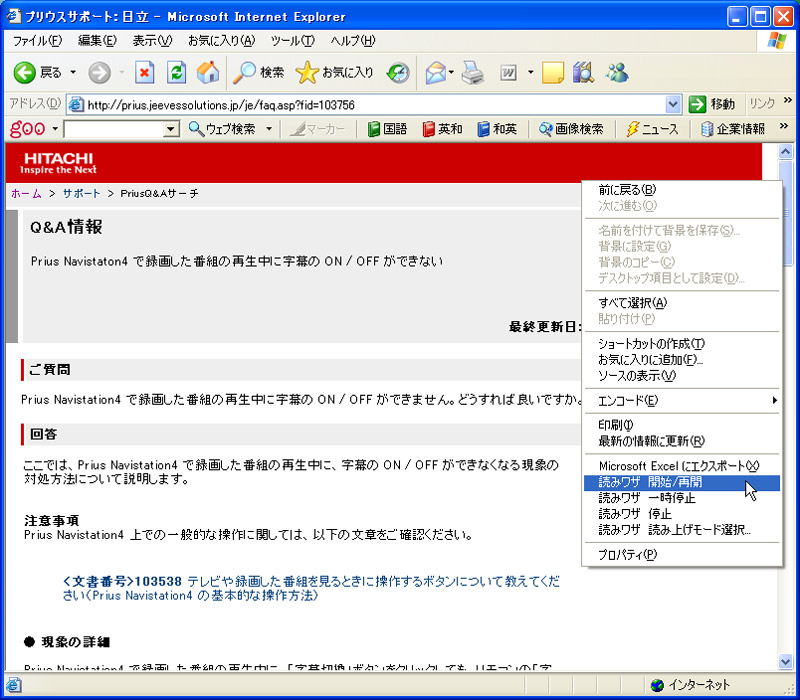Stop page loading with red X icon

point(144,72)
